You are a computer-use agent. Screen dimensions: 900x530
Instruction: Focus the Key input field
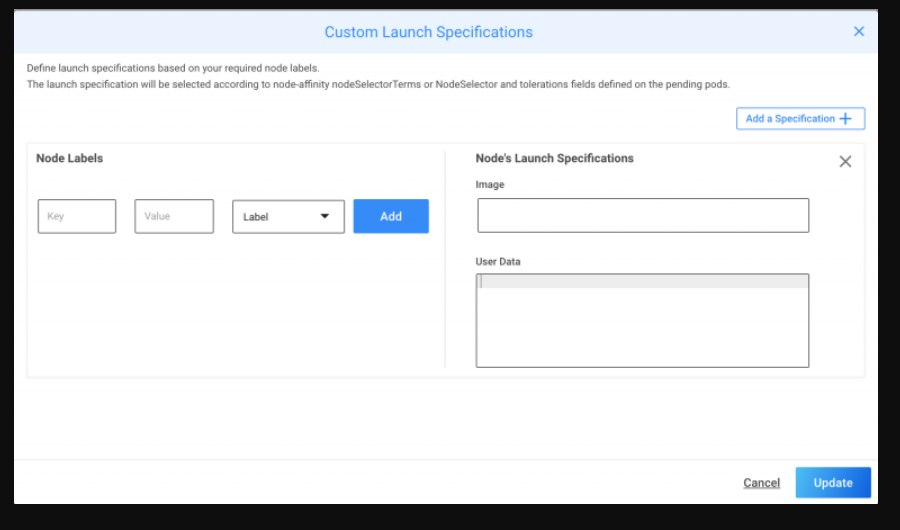coord(77,216)
